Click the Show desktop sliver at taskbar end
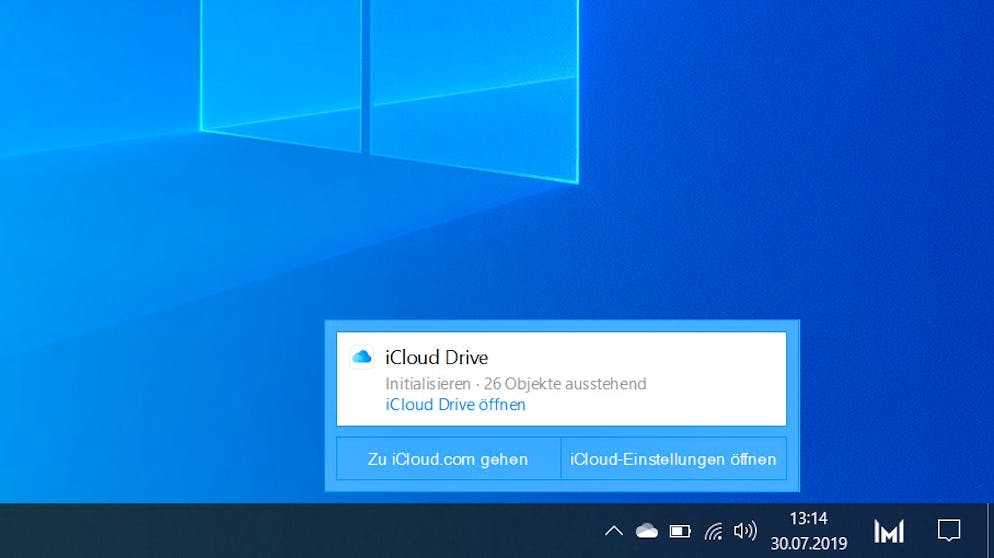 click(x=990, y=531)
